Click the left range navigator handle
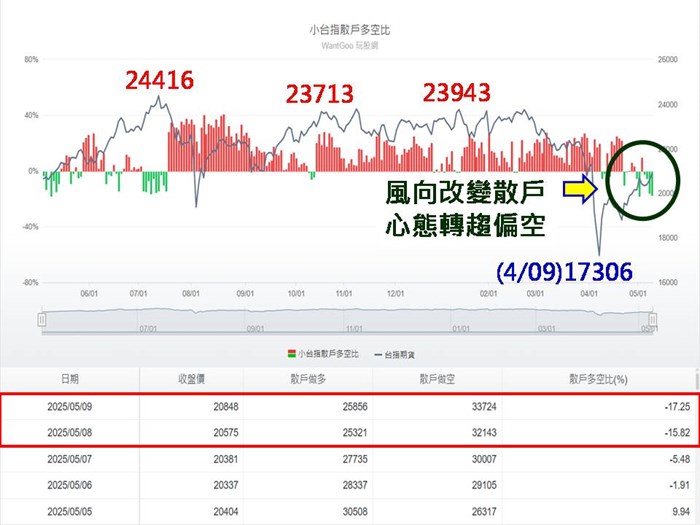 pos(41,319)
